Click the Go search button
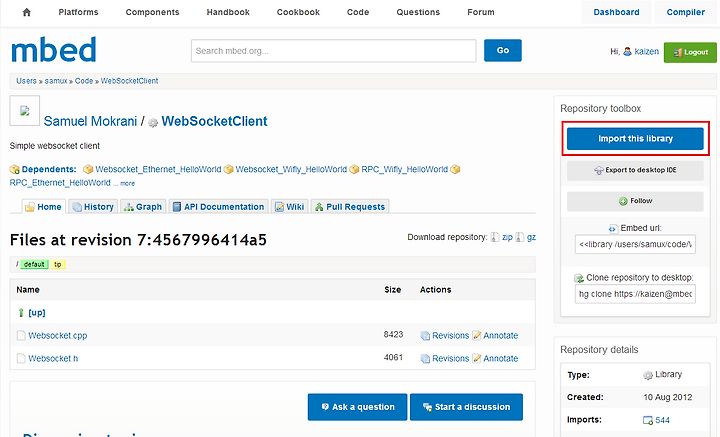This screenshot has width=720, height=437. pos(503,50)
